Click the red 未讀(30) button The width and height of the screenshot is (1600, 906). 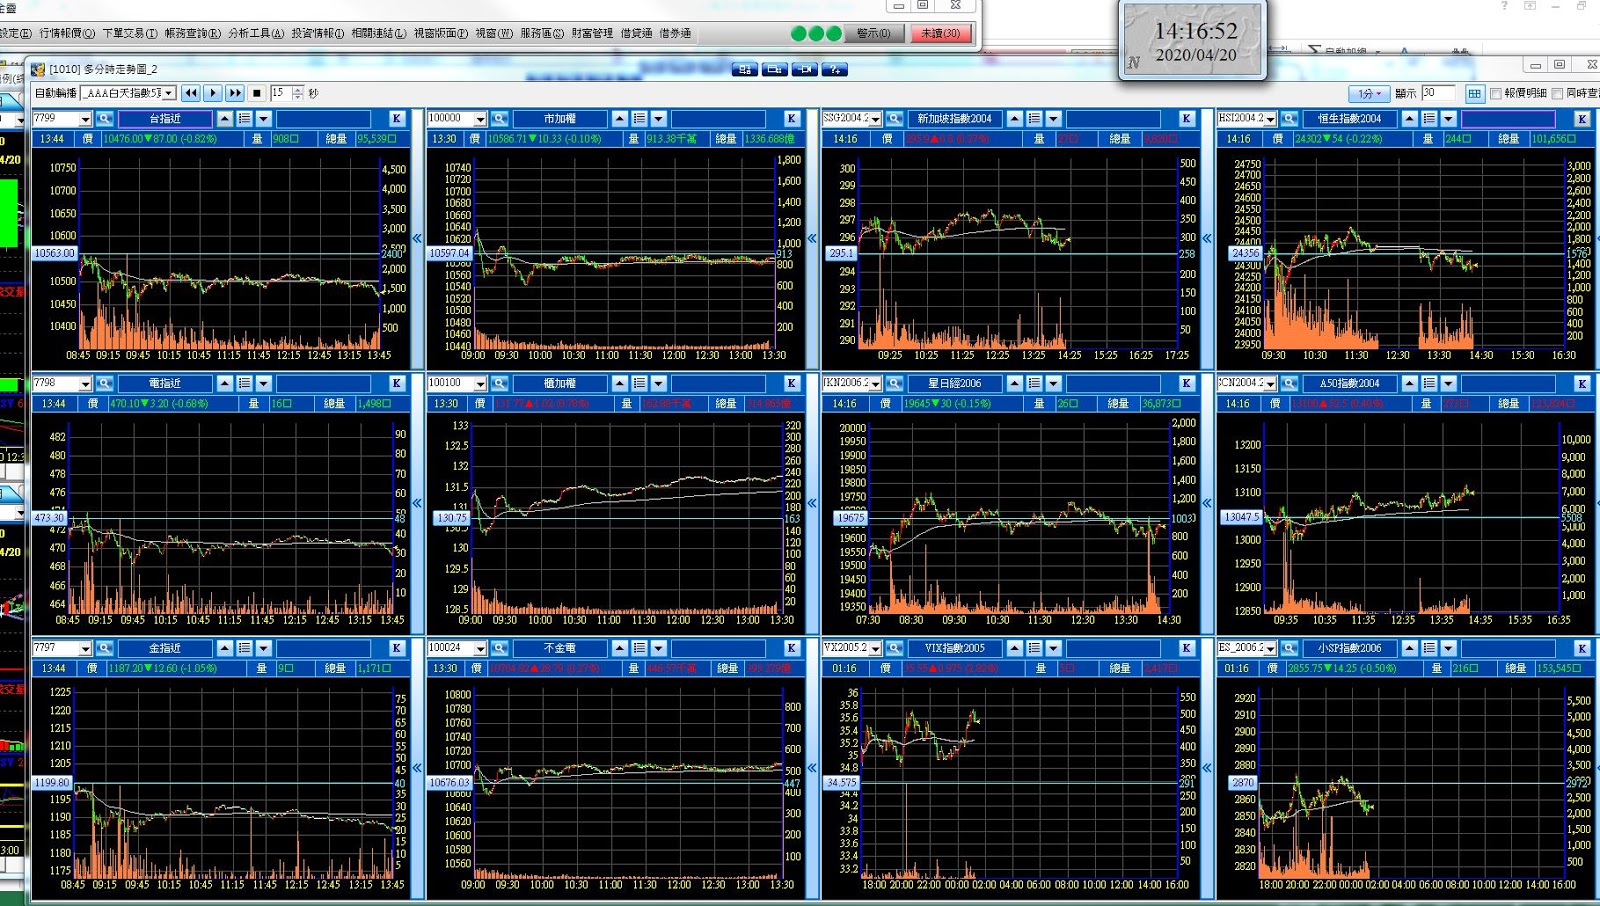(940, 33)
